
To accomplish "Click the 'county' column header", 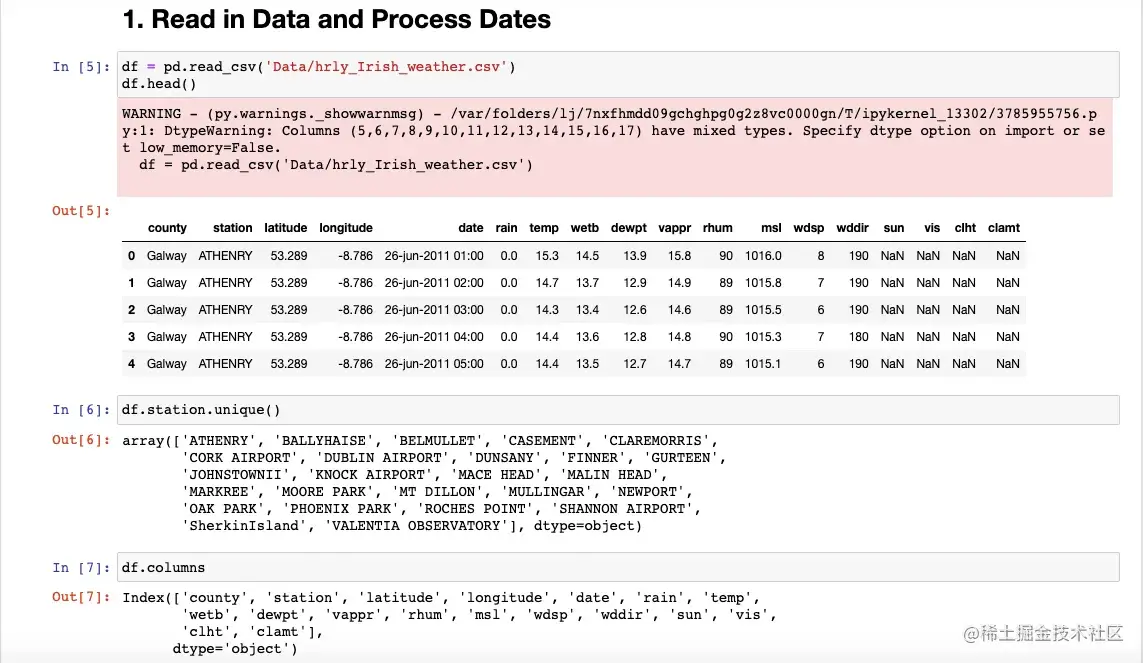I will 167,228.
